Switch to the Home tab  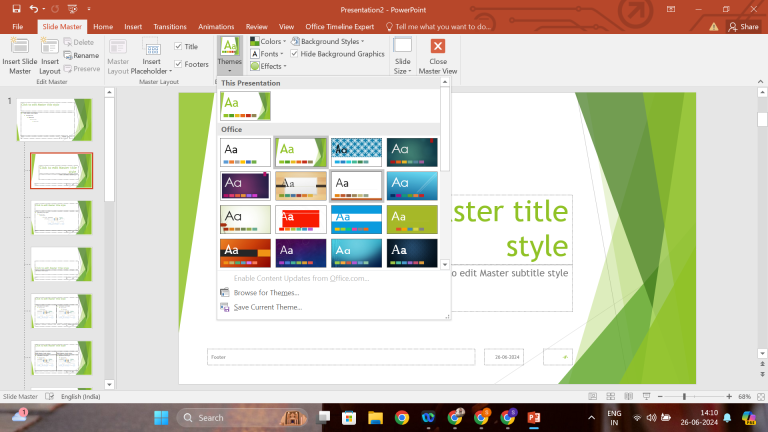103,26
